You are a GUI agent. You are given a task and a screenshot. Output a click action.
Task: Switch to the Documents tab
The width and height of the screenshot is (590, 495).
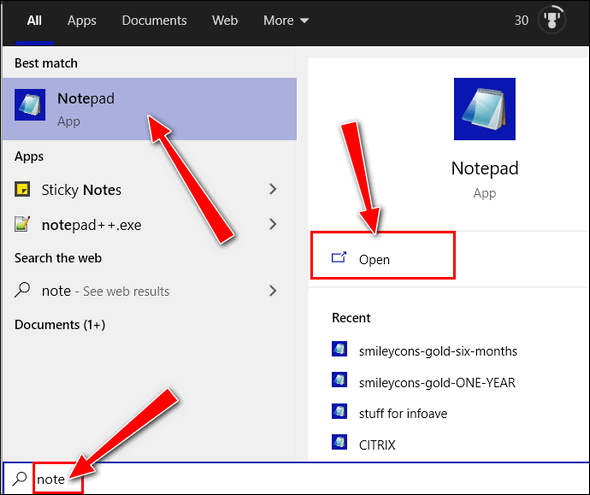pyautogui.click(x=154, y=20)
